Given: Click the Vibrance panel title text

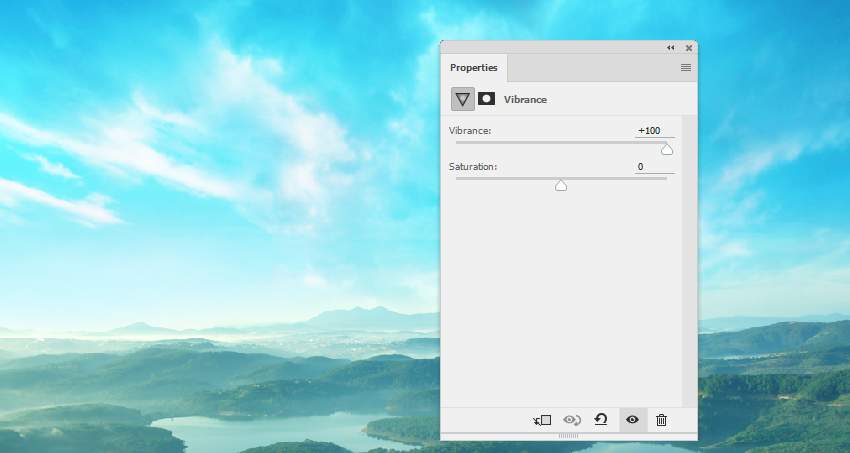Looking at the screenshot, I should pos(525,100).
